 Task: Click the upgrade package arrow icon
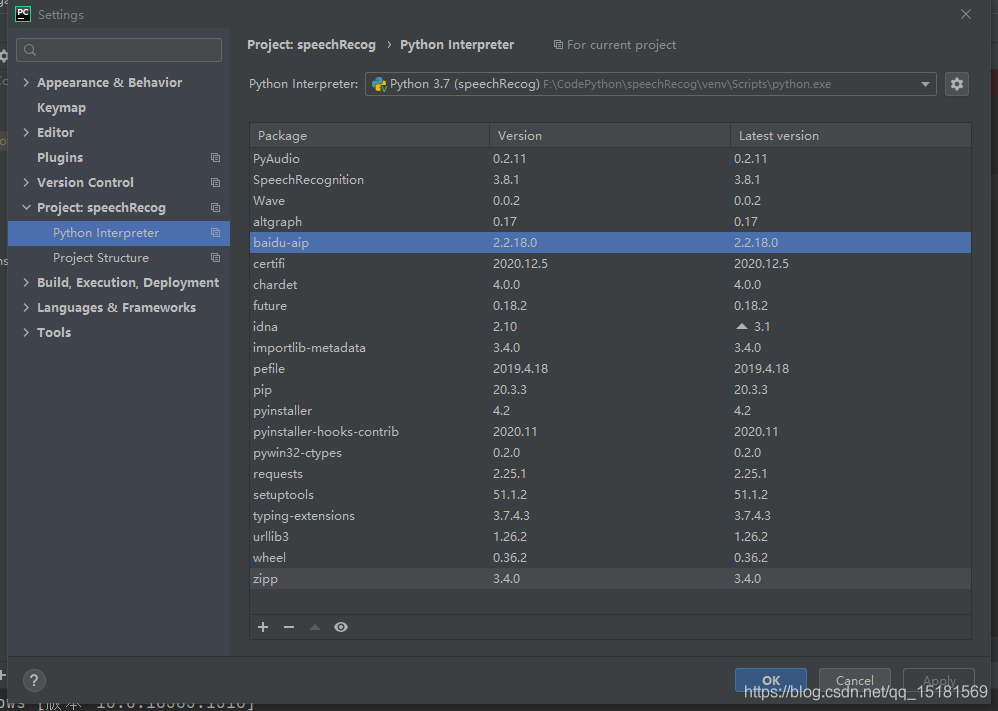pos(315,627)
